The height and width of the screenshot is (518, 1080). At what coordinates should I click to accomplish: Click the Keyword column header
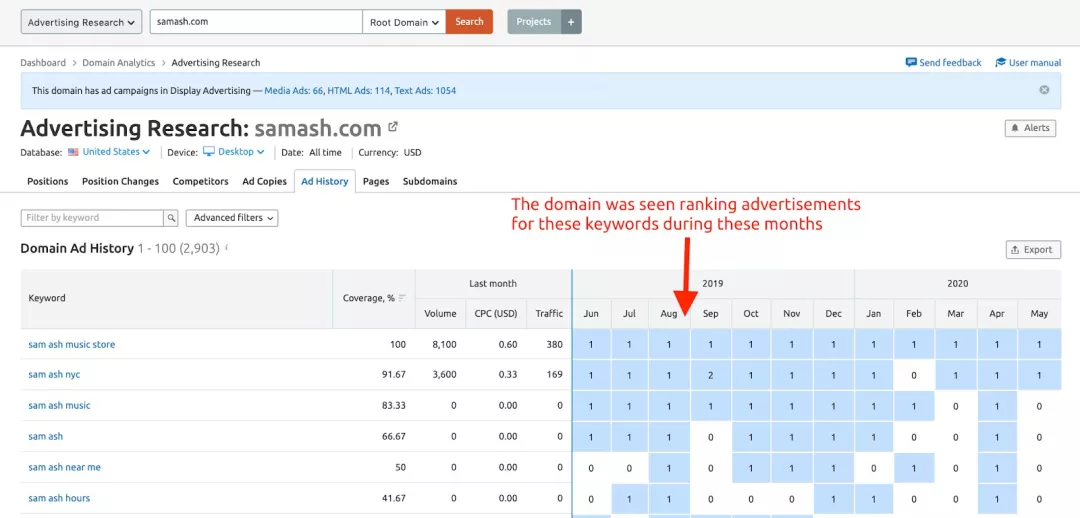point(176,298)
